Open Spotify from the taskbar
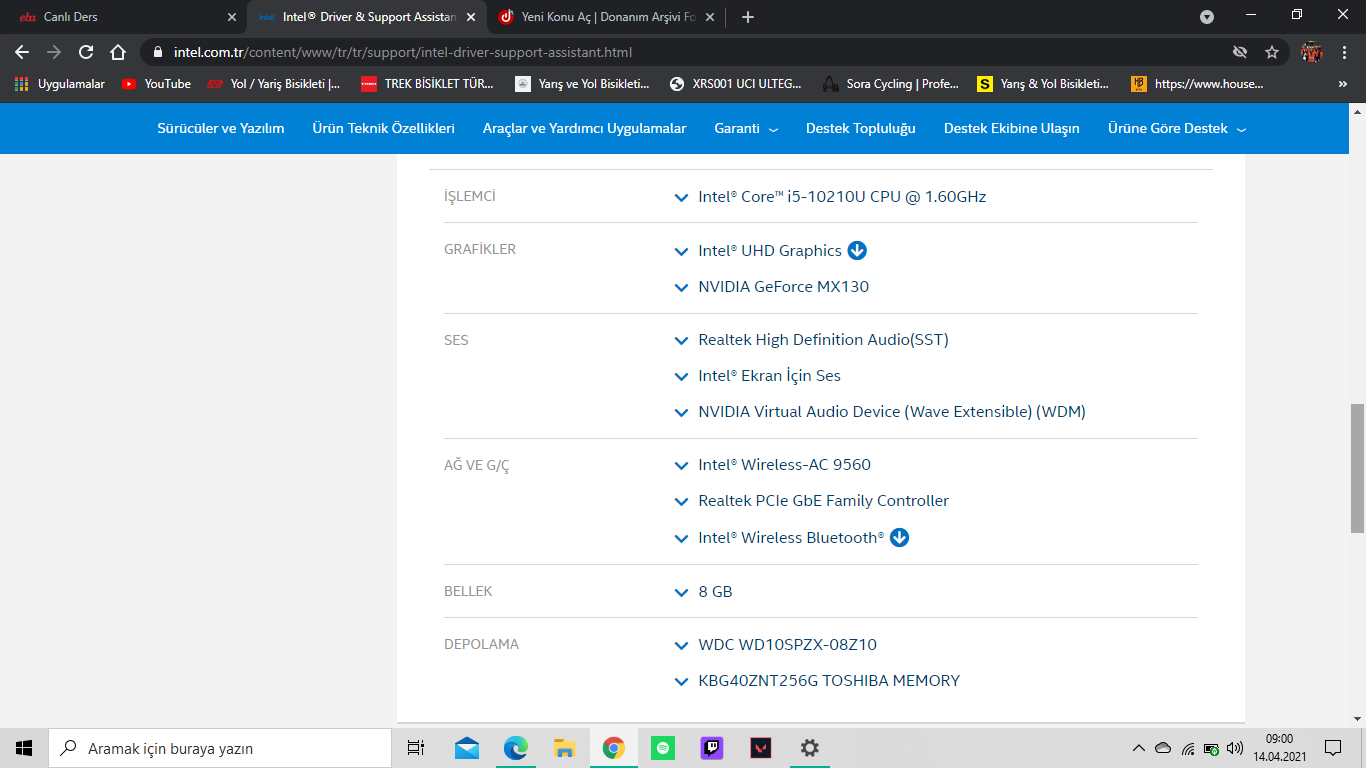This screenshot has width=1366, height=768. tap(663, 748)
